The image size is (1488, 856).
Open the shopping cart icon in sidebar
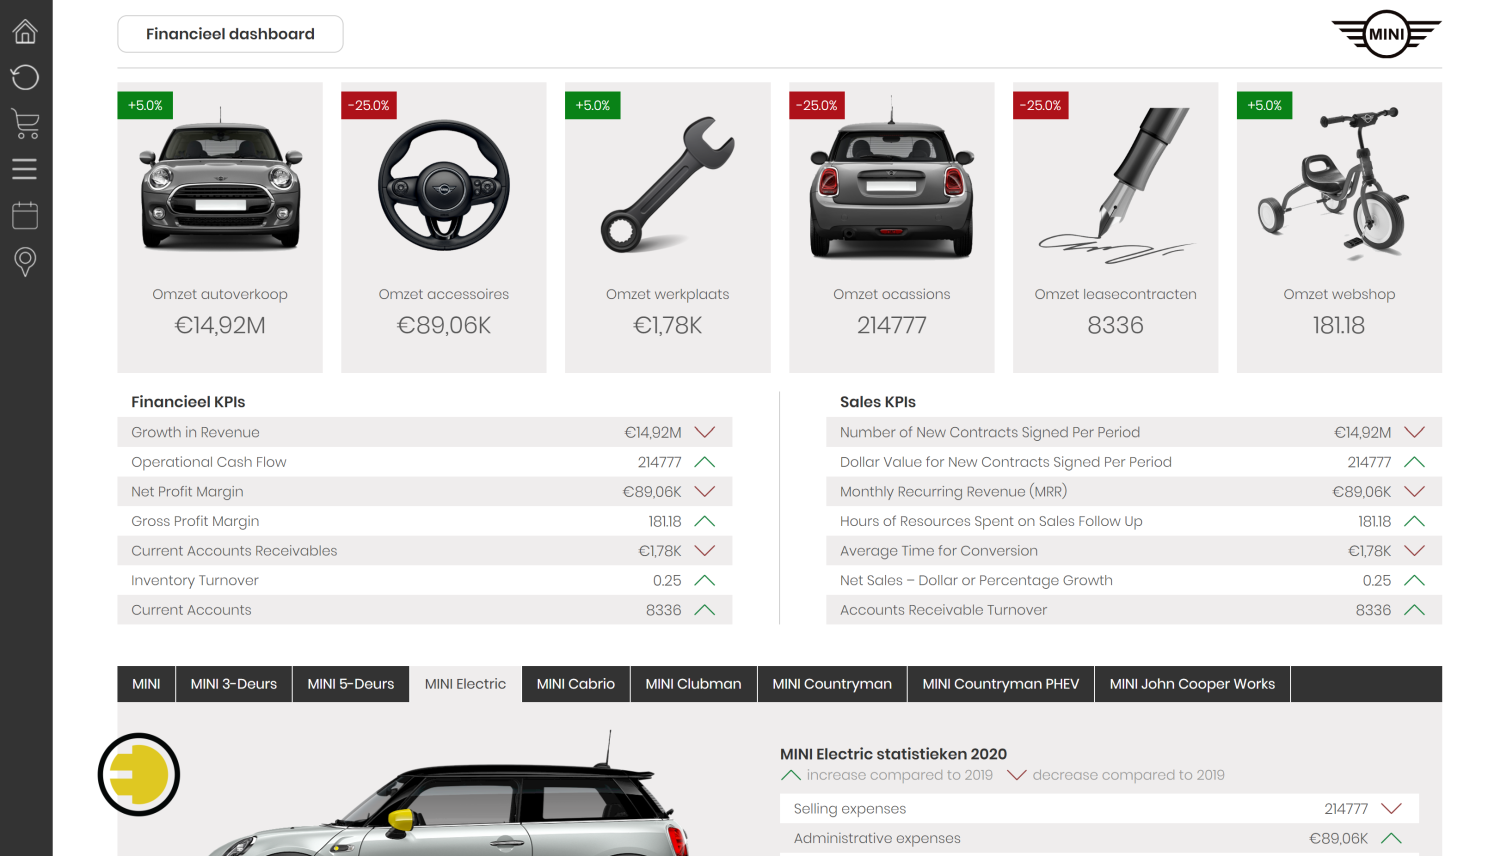coord(25,123)
